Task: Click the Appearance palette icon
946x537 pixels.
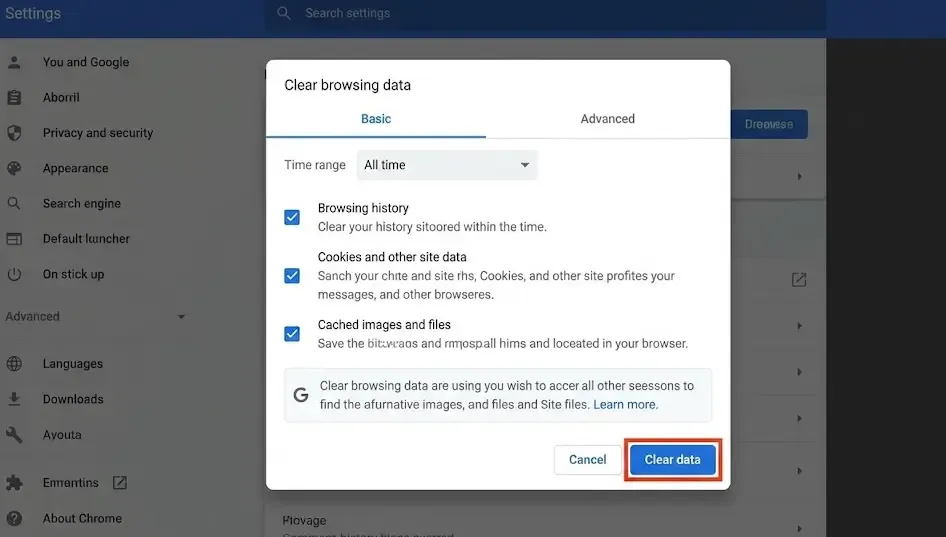Action: (14, 168)
